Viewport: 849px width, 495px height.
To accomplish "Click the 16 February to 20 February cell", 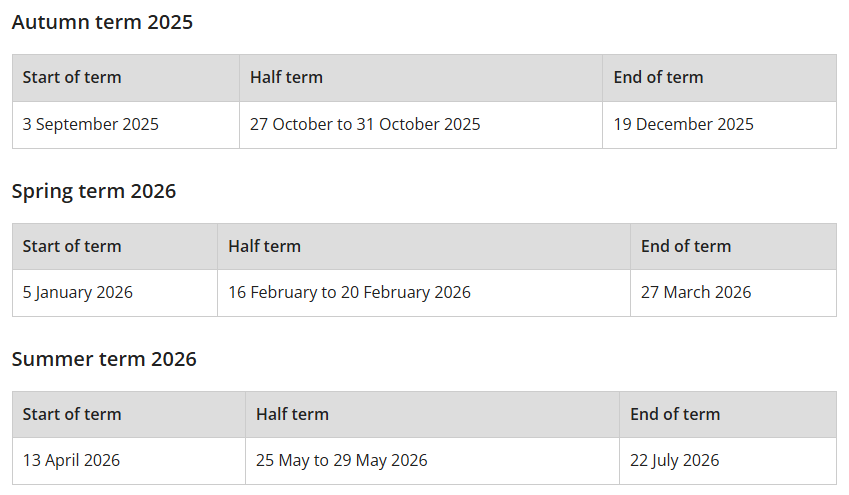I will (349, 293).
